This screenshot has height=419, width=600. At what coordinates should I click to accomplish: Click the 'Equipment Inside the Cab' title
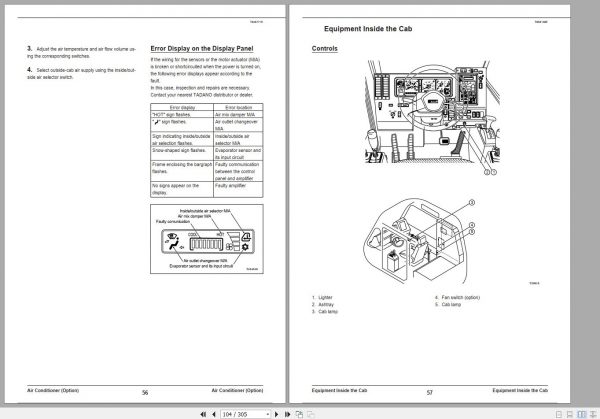coord(368,29)
